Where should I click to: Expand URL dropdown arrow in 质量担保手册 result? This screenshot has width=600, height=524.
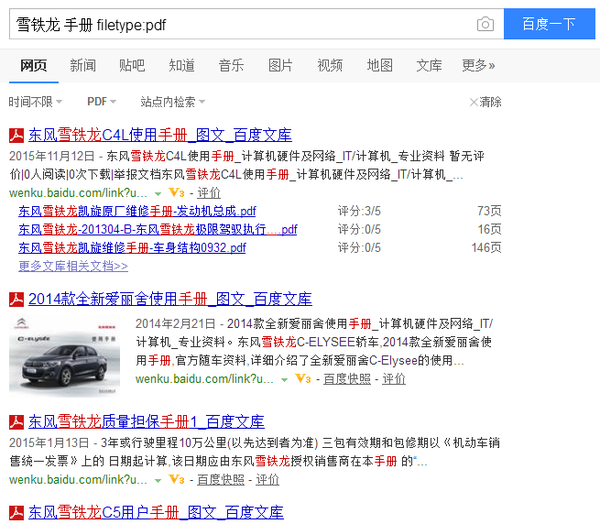pyautogui.click(x=158, y=480)
